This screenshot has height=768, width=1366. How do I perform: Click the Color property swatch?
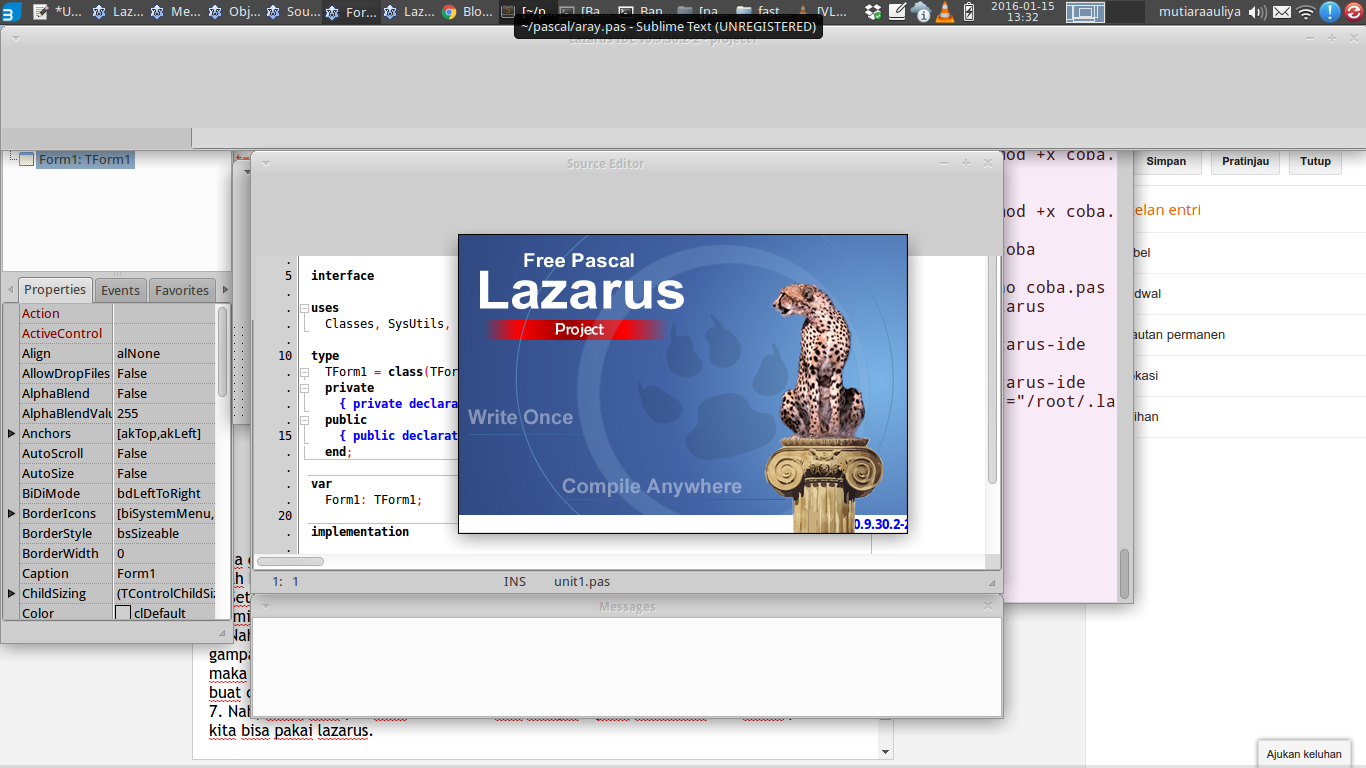[x=123, y=613]
